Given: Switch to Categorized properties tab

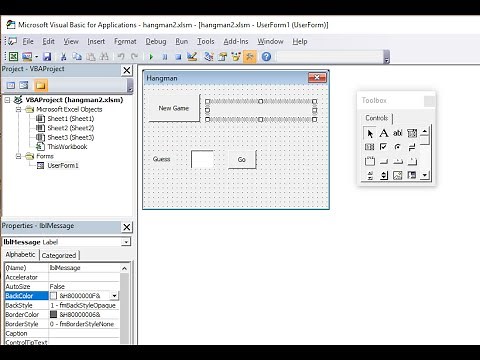Looking at the screenshot, I should 59,255.
